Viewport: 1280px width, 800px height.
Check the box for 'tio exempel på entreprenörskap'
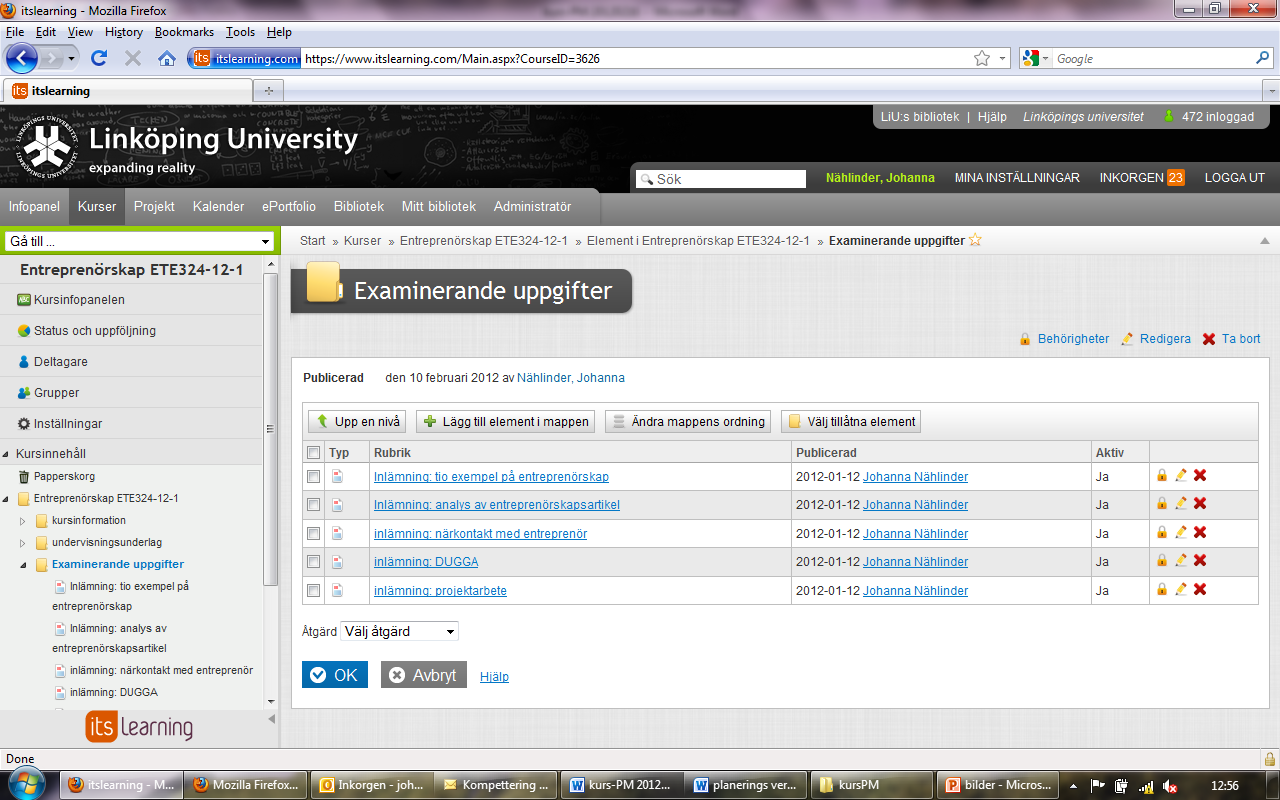[314, 476]
